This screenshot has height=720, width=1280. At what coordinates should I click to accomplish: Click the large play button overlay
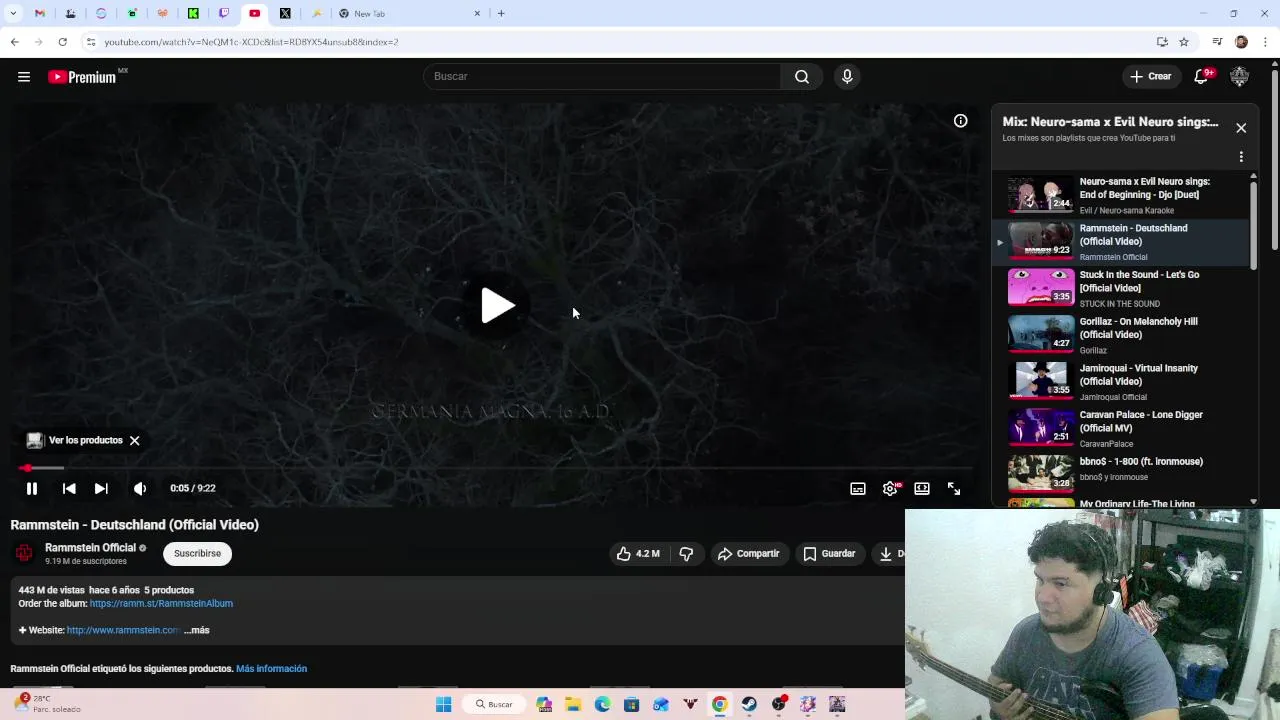[497, 306]
